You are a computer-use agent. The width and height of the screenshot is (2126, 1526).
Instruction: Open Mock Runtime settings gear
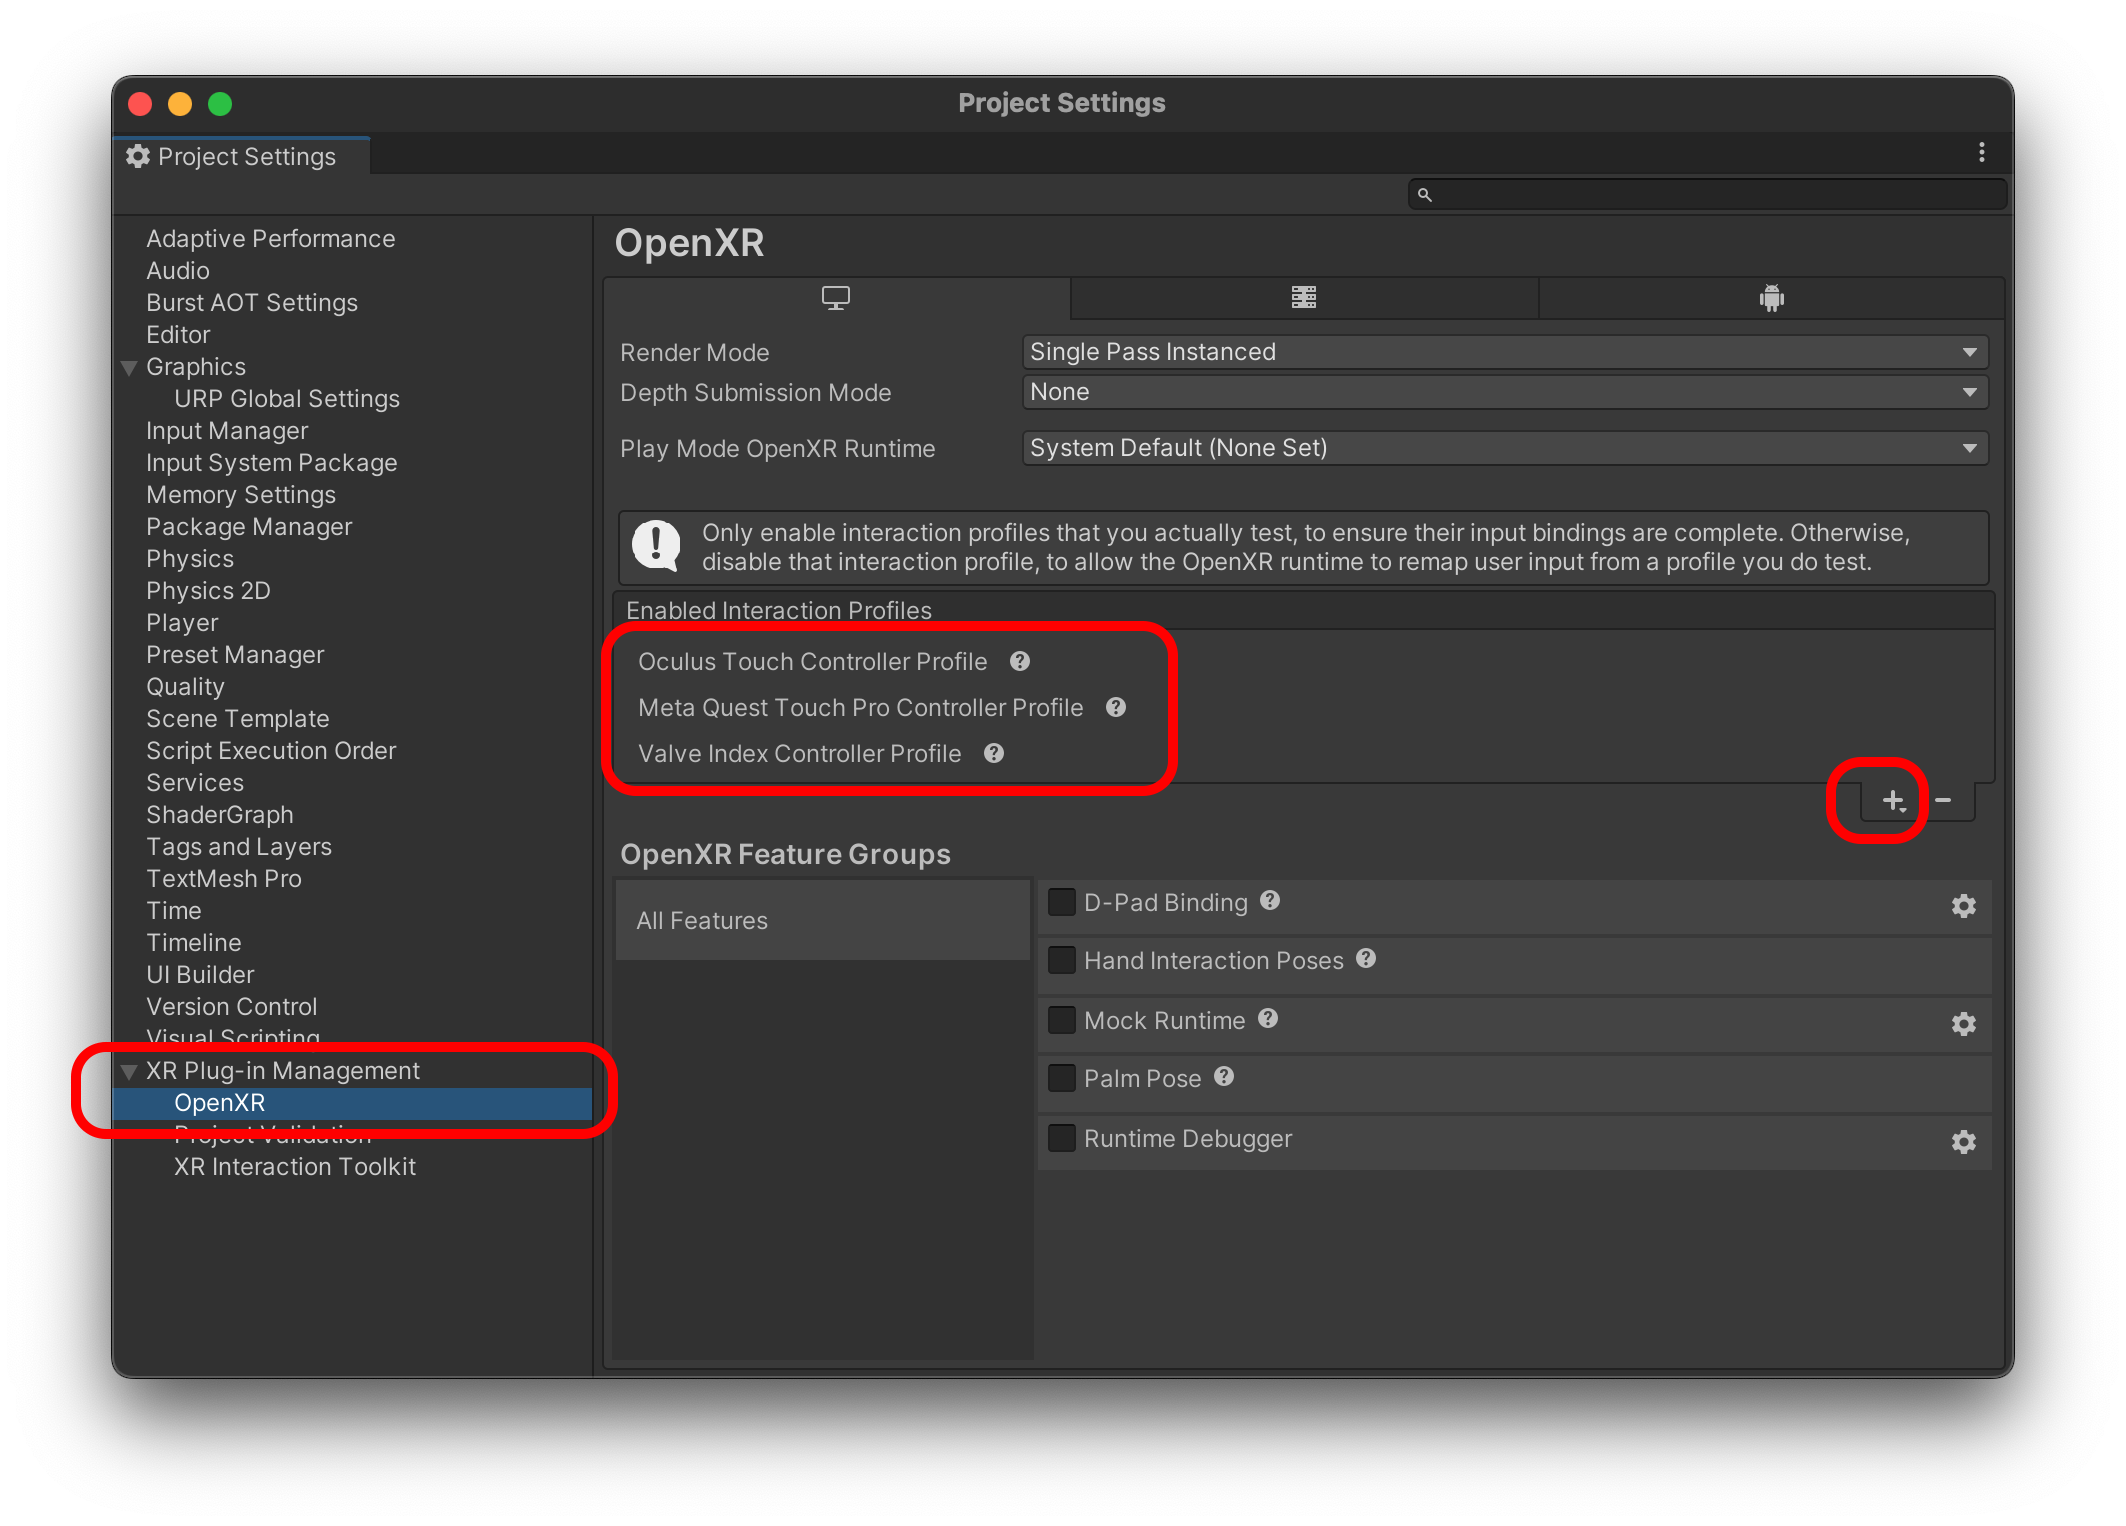point(1963,1024)
